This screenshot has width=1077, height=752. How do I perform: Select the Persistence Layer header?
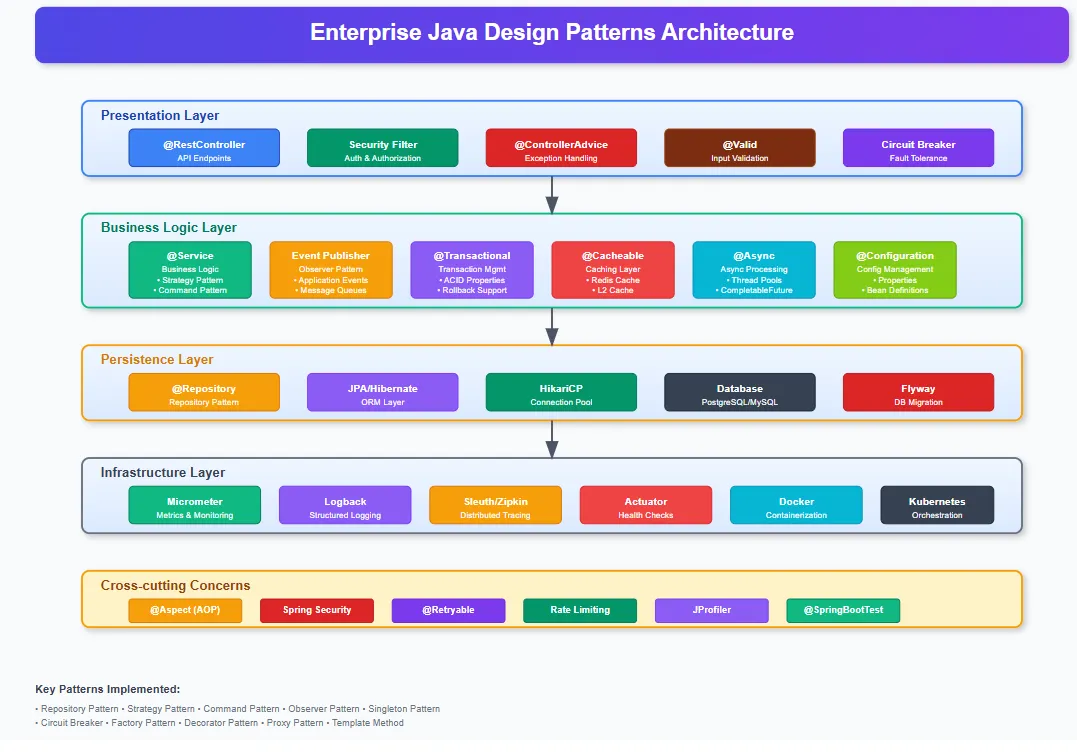point(156,359)
